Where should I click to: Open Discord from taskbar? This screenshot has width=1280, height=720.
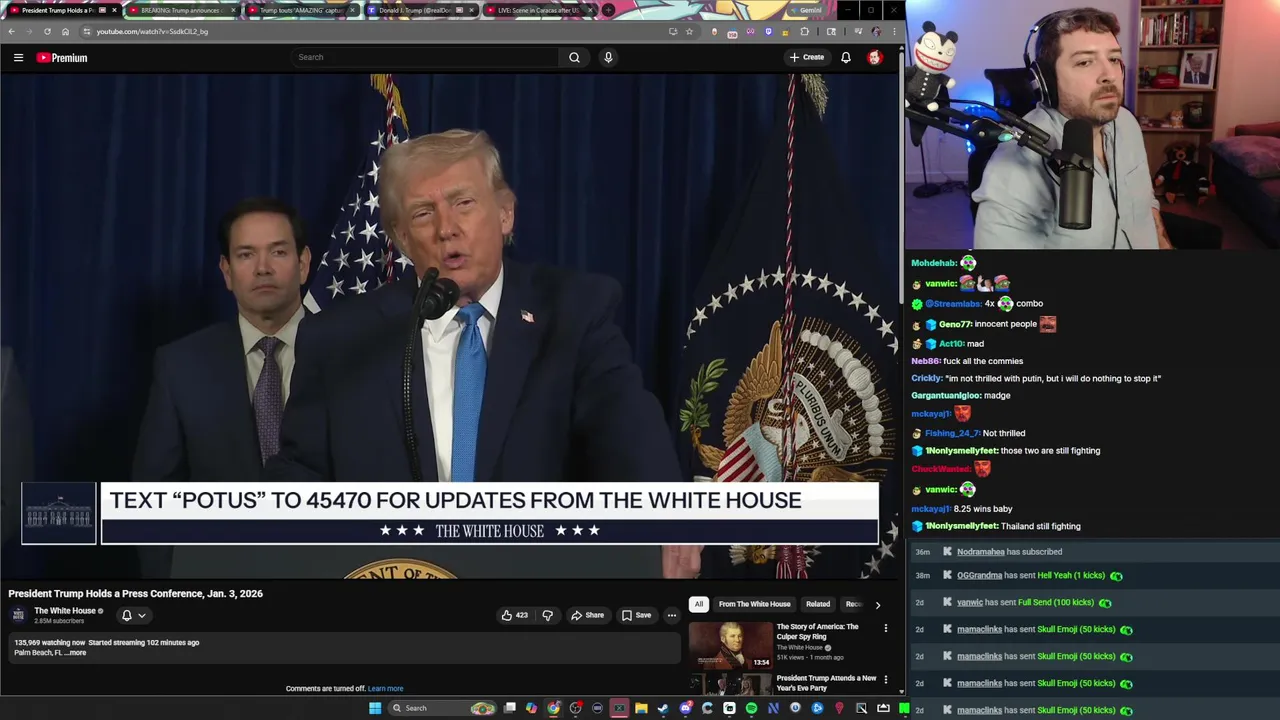pyautogui.click(x=685, y=708)
